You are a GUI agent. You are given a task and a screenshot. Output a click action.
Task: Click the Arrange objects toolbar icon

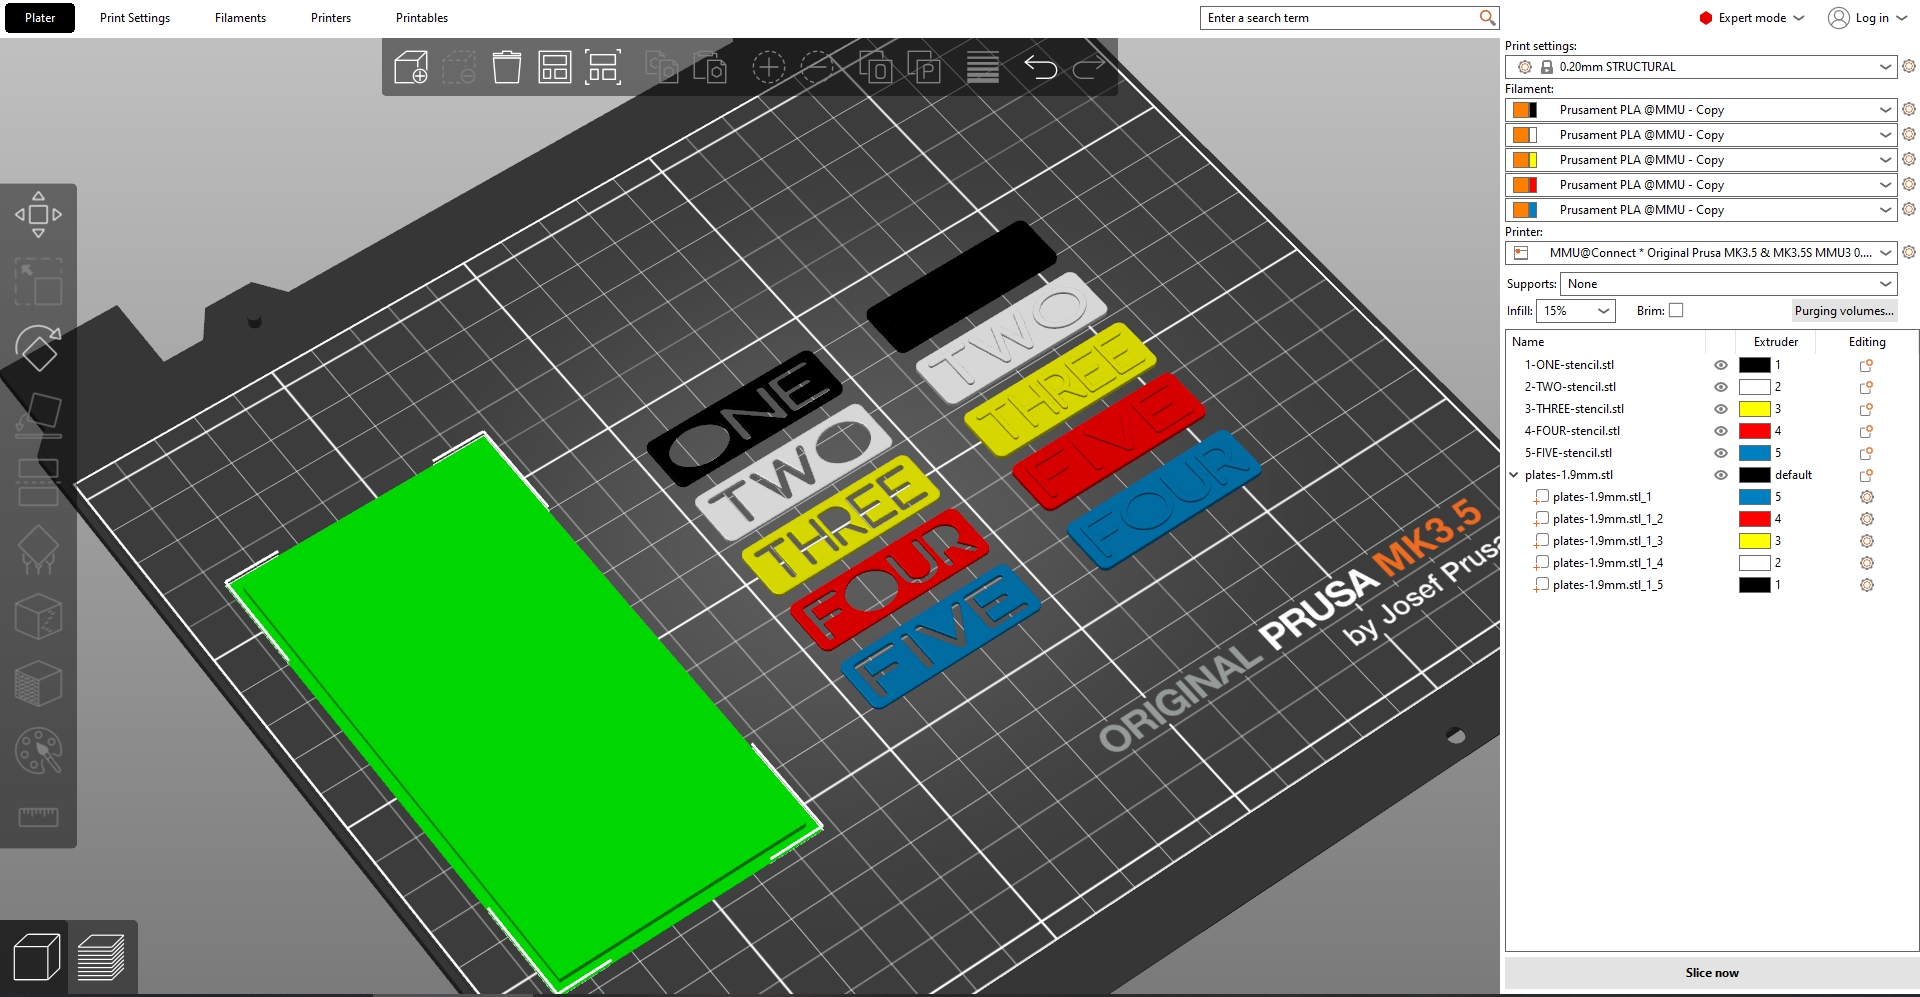tap(554, 68)
